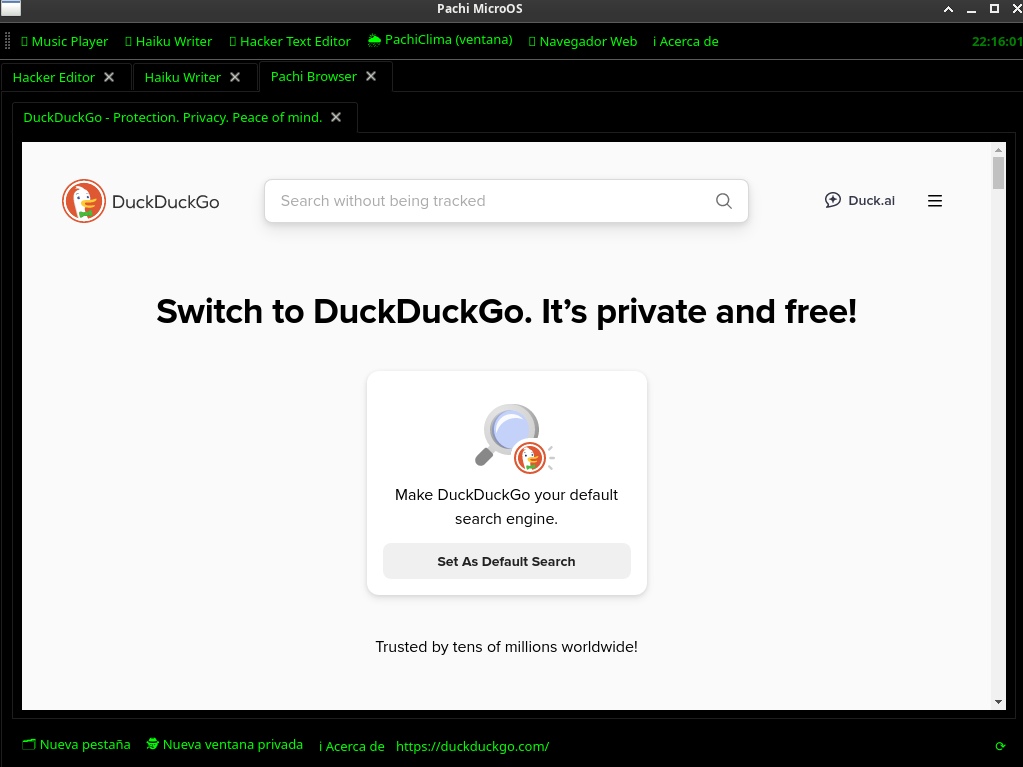Click the magnifying glass illustration in card

pyautogui.click(x=514, y=437)
